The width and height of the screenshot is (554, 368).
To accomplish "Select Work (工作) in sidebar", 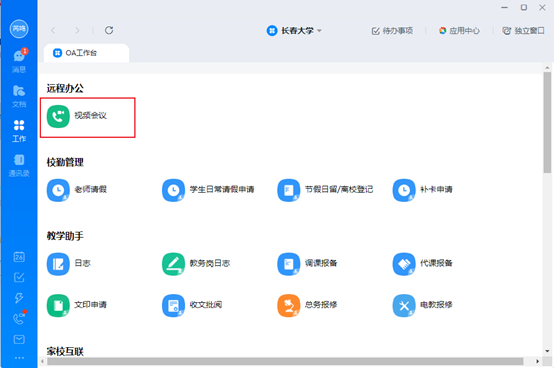I will pos(19,131).
